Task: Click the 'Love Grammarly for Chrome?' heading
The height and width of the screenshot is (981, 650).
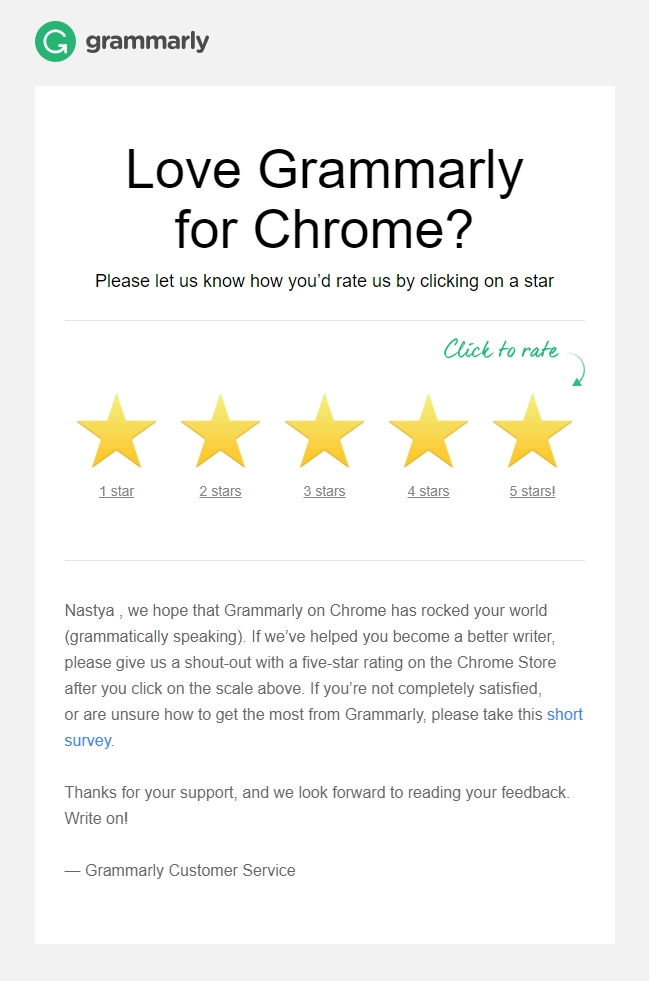Action: pos(324,198)
